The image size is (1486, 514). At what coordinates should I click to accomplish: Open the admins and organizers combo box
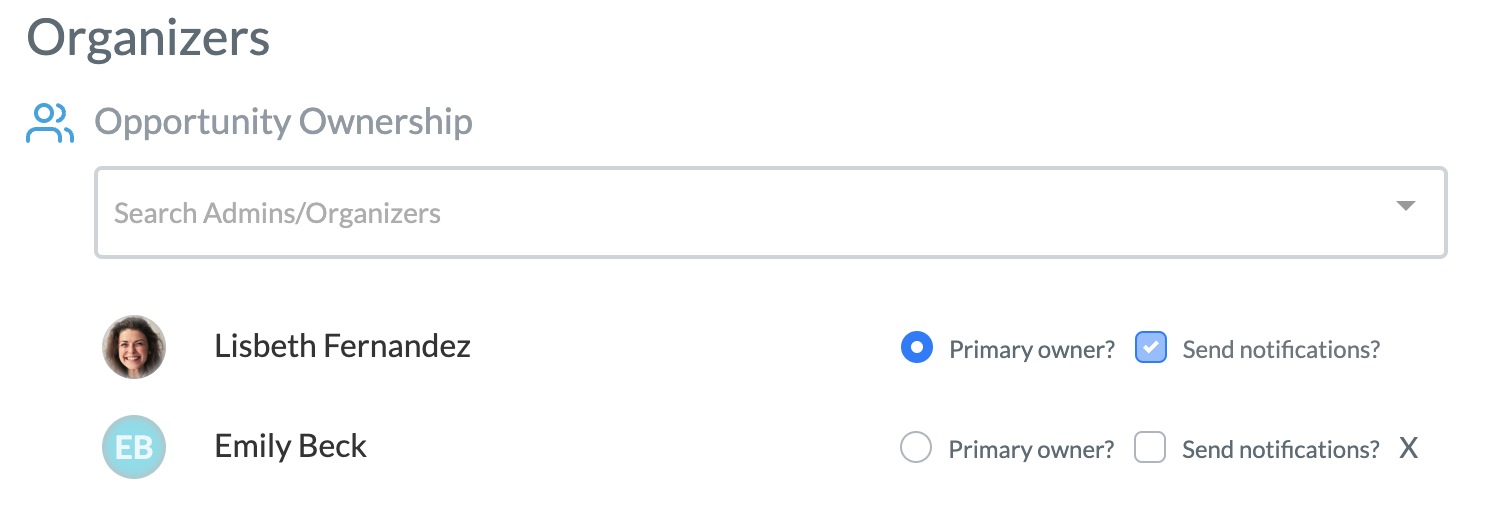[x=770, y=213]
